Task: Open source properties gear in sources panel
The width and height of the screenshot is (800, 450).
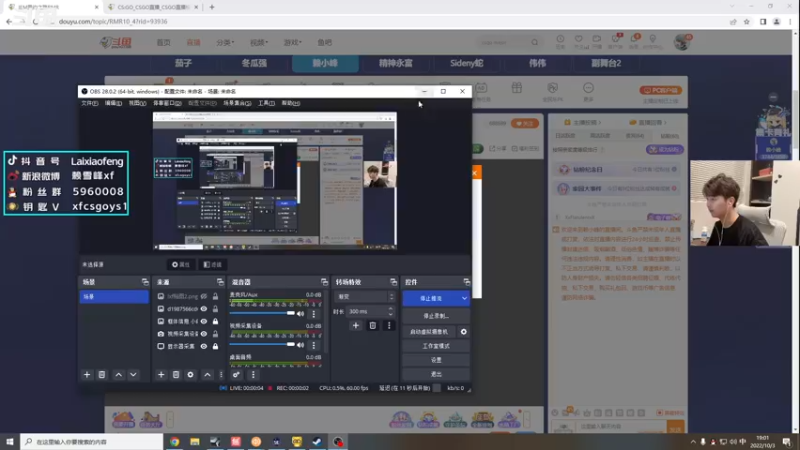Action: pos(190,374)
